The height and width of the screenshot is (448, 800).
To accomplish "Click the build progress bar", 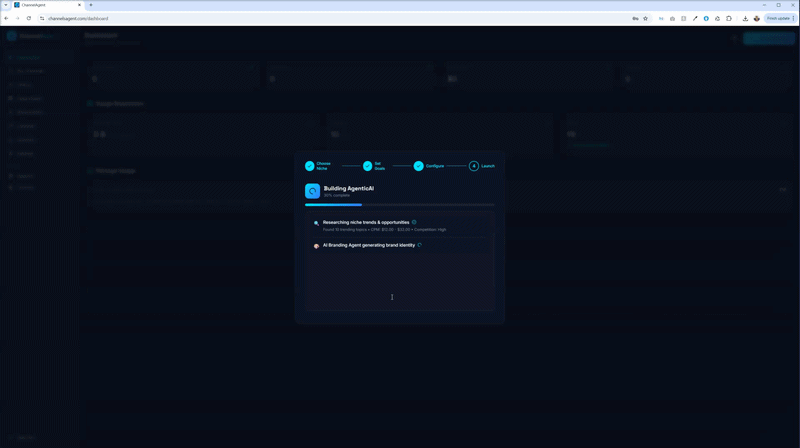I will click(400, 204).
